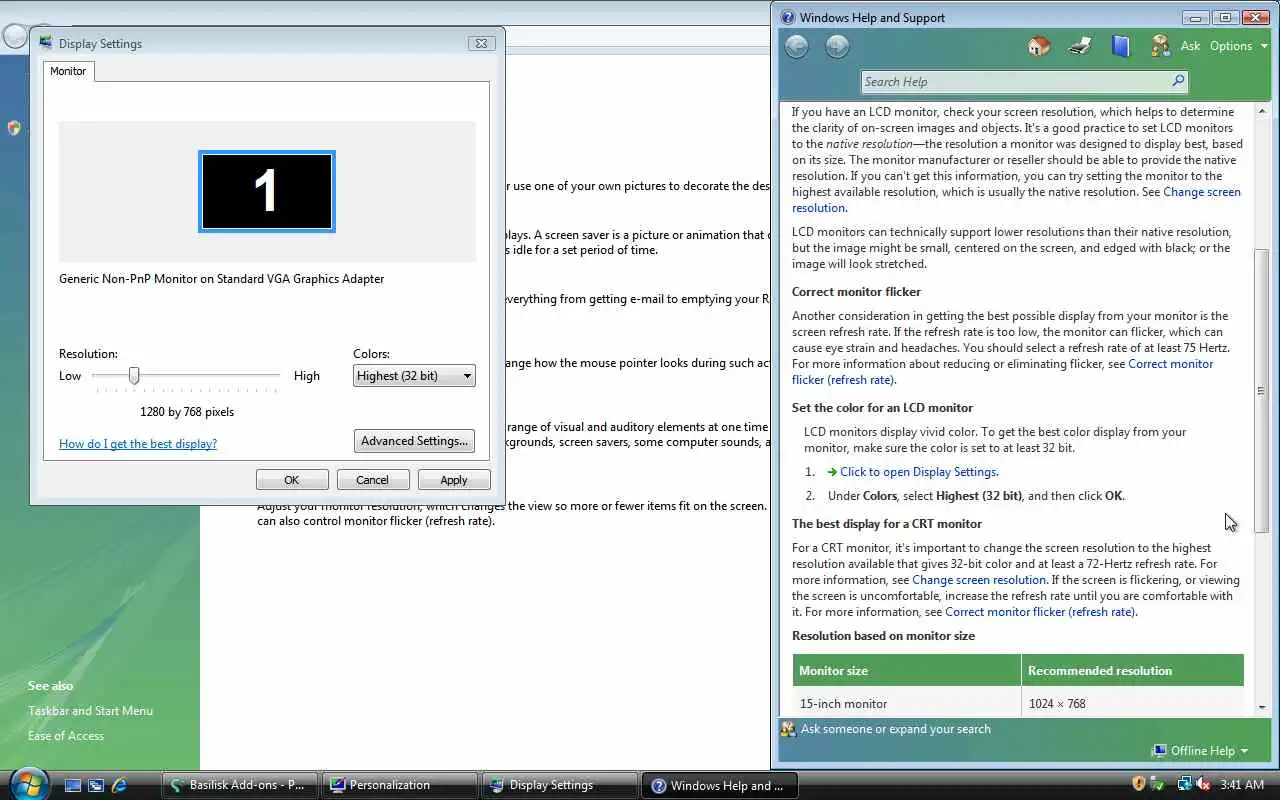Open Change screen resolution link in CRT section

tap(979, 580)
